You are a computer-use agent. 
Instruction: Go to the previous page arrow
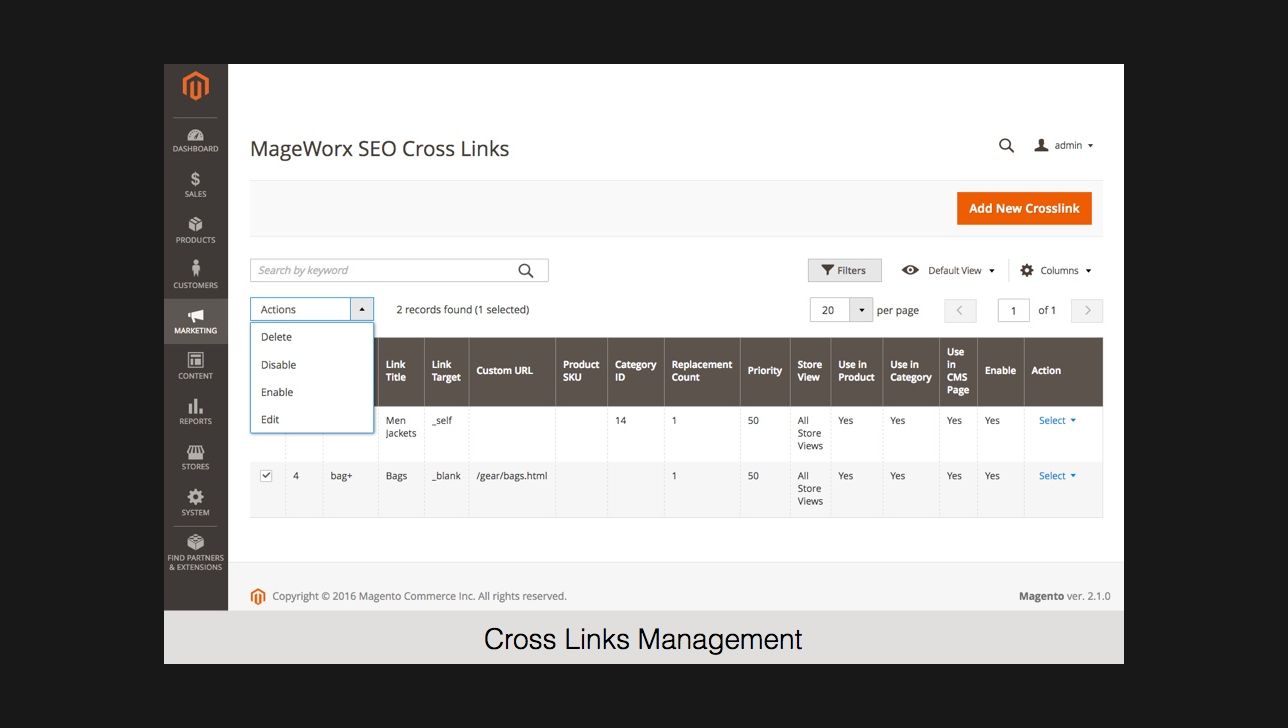click(x=960, y=310)
